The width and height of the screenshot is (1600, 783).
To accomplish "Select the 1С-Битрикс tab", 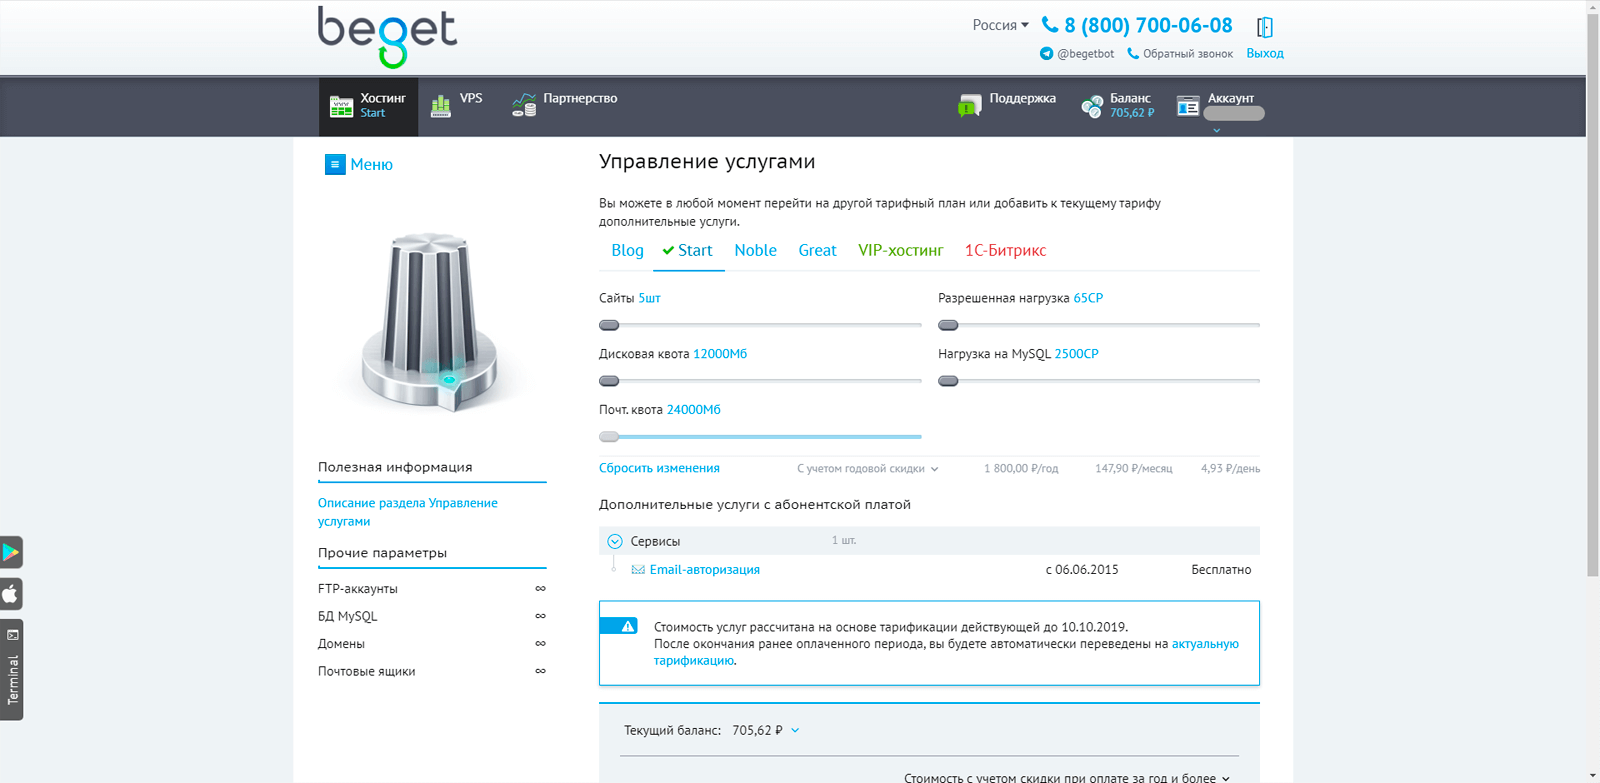I will coord(1005,250).
